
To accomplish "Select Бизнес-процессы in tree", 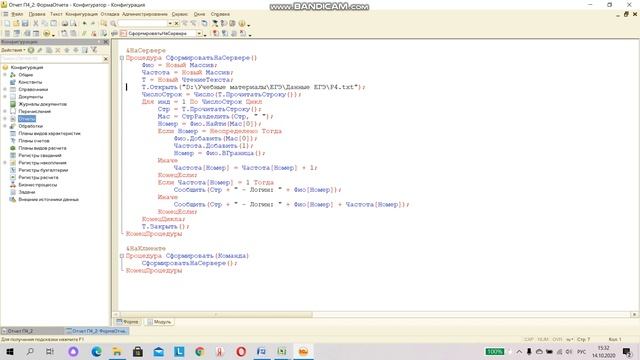I will tap(38, 185).
